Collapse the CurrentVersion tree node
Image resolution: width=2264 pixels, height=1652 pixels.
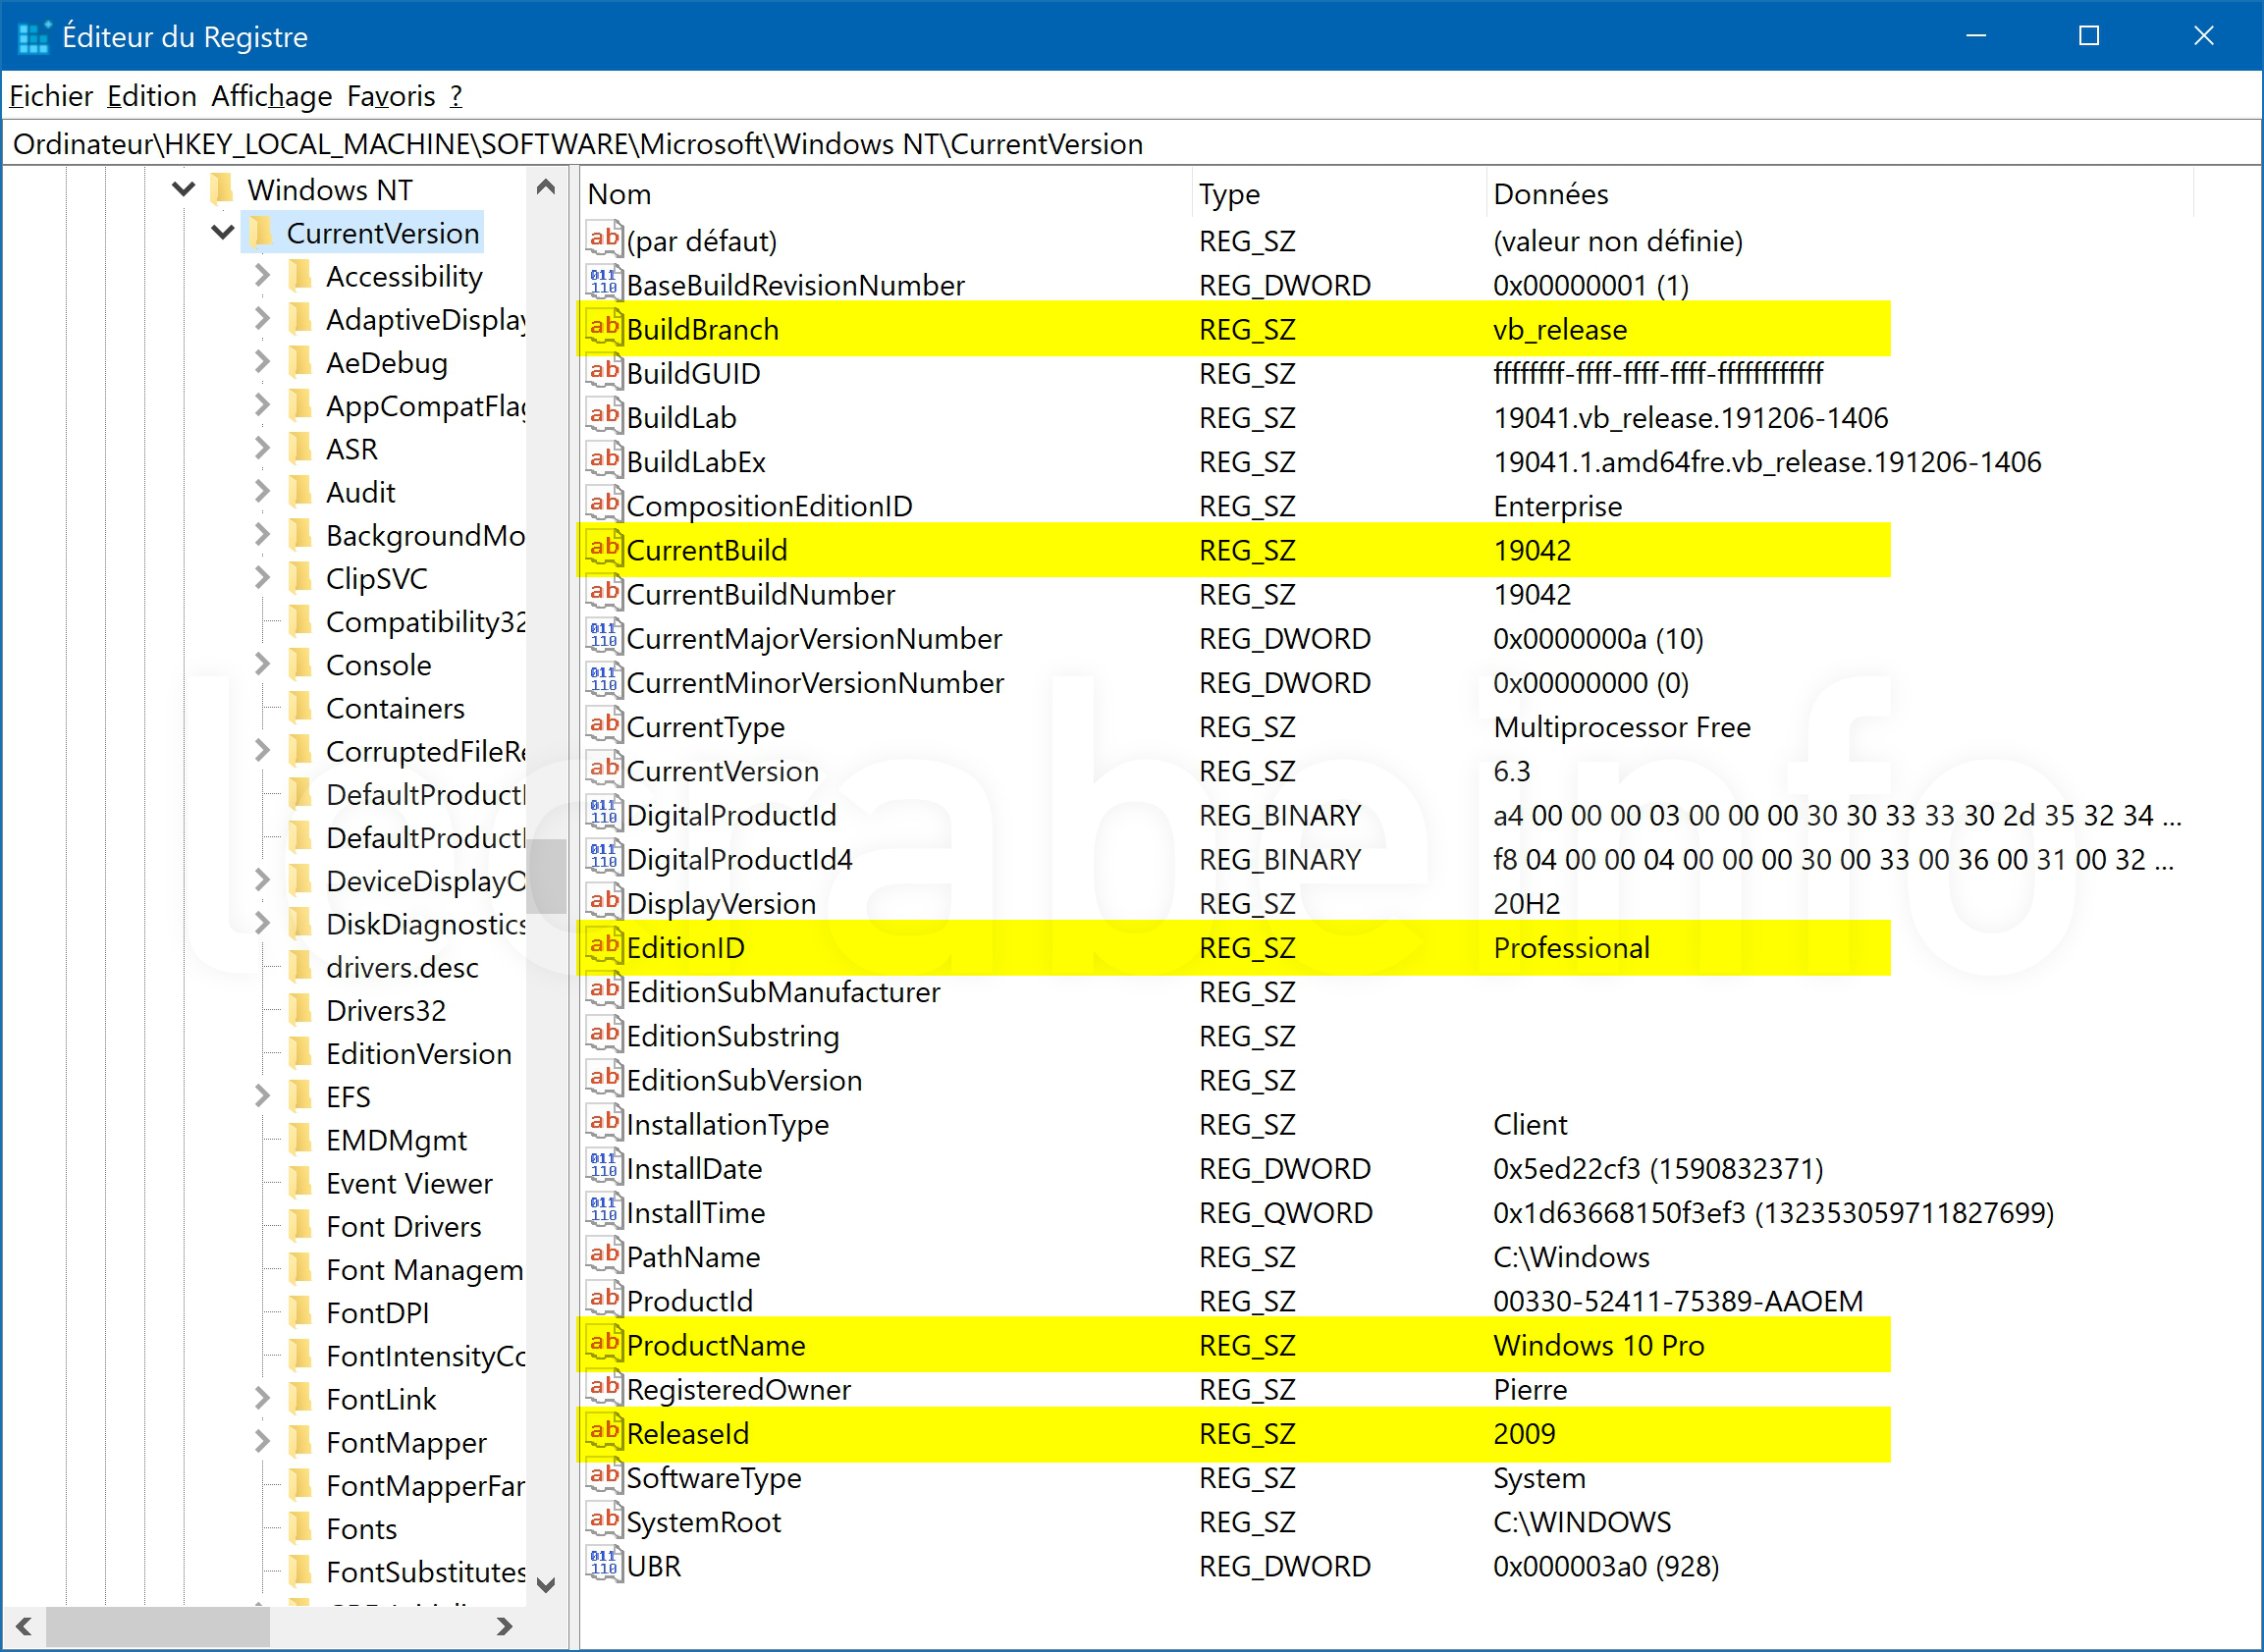coord(222,232)
